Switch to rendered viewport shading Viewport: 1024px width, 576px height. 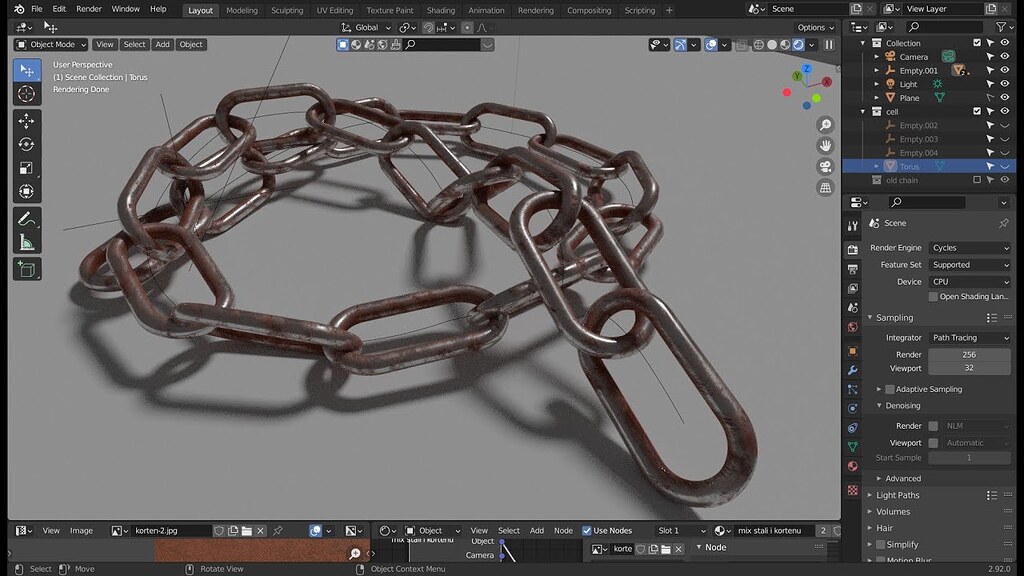(798, 45)
